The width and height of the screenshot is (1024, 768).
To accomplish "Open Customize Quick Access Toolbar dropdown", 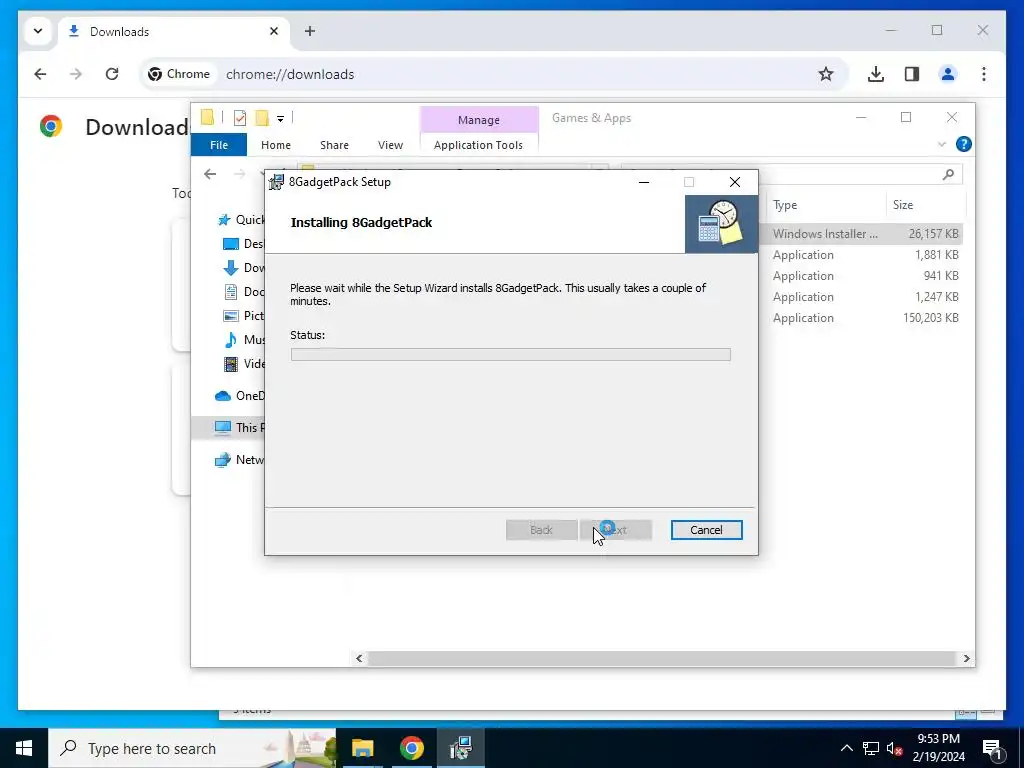I will (280, 118).
